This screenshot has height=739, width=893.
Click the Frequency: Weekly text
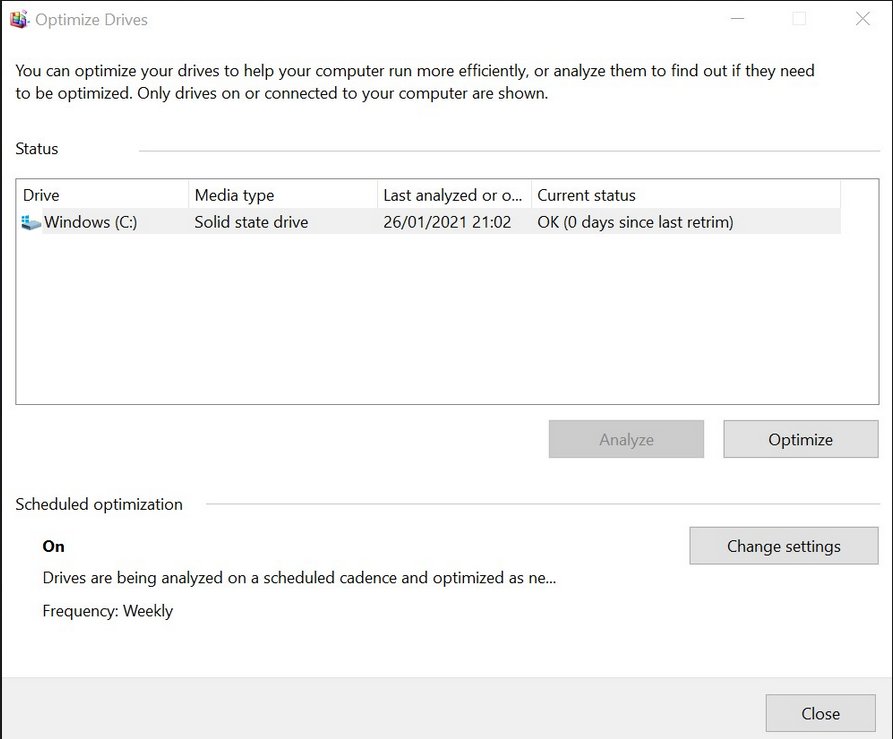point(108,611)
